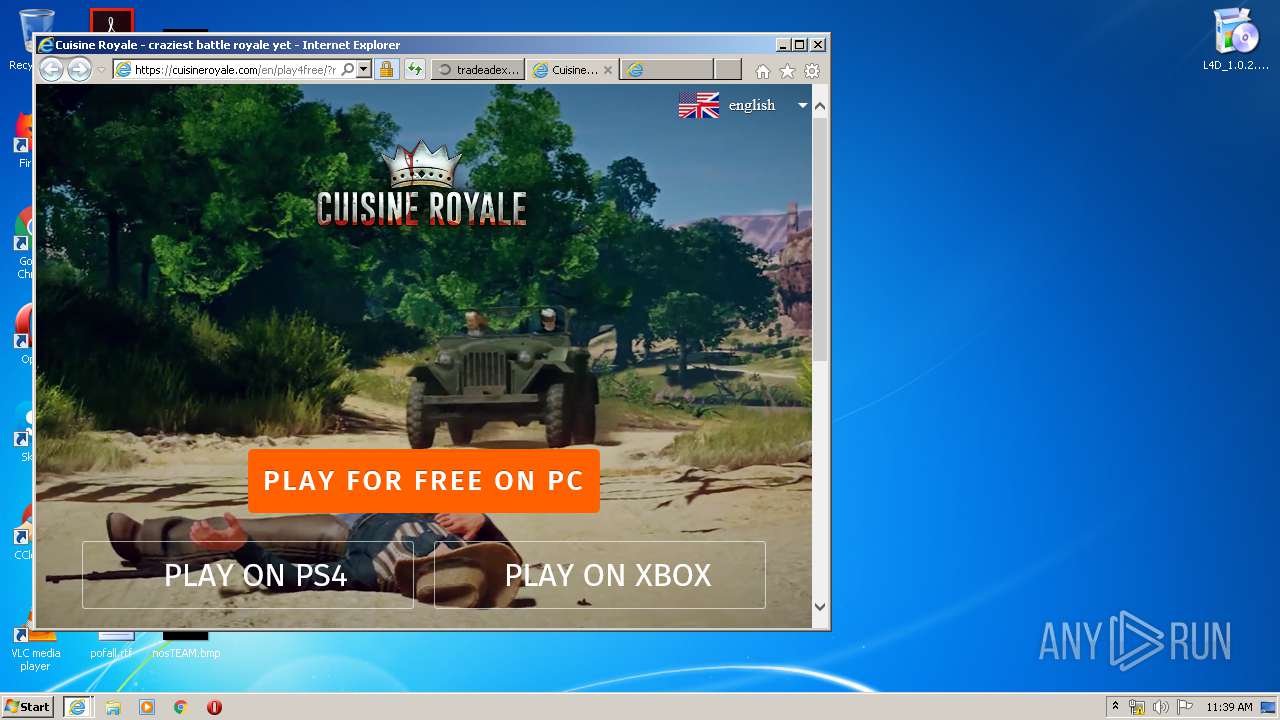Click the address bar URL field

tap(235, 70)
